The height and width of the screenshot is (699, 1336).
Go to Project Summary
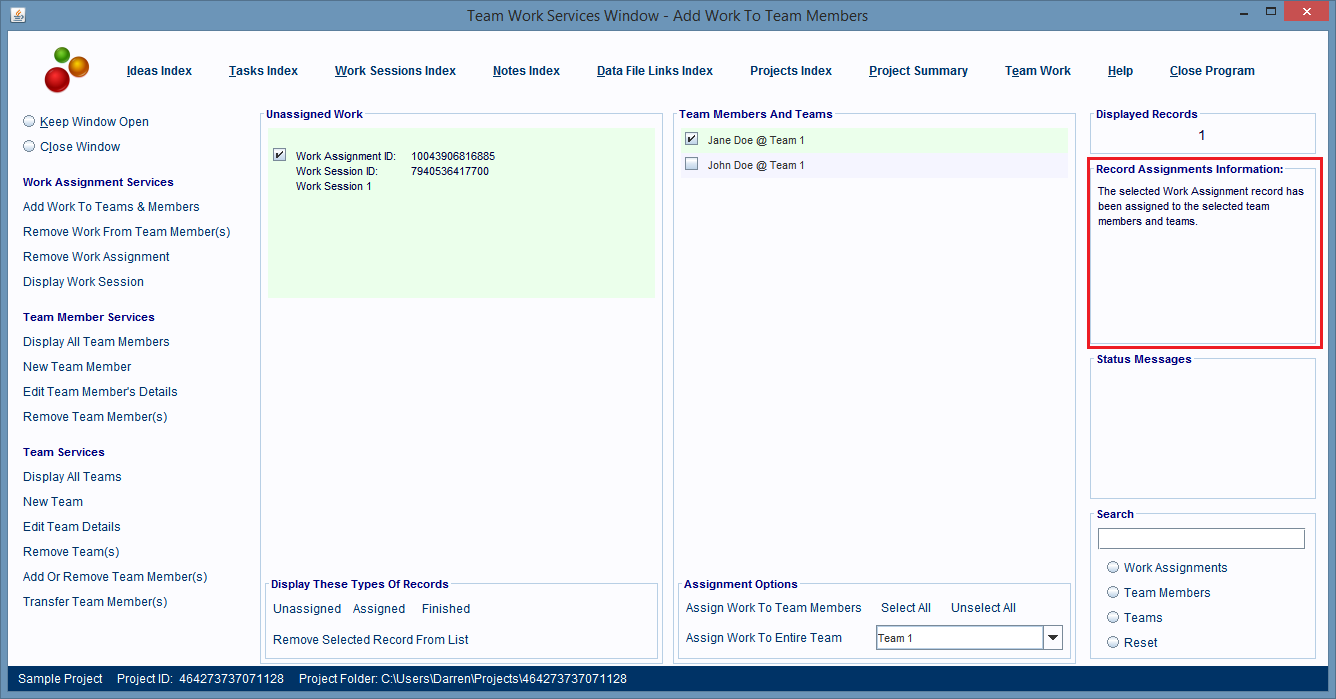coord(918,71)
